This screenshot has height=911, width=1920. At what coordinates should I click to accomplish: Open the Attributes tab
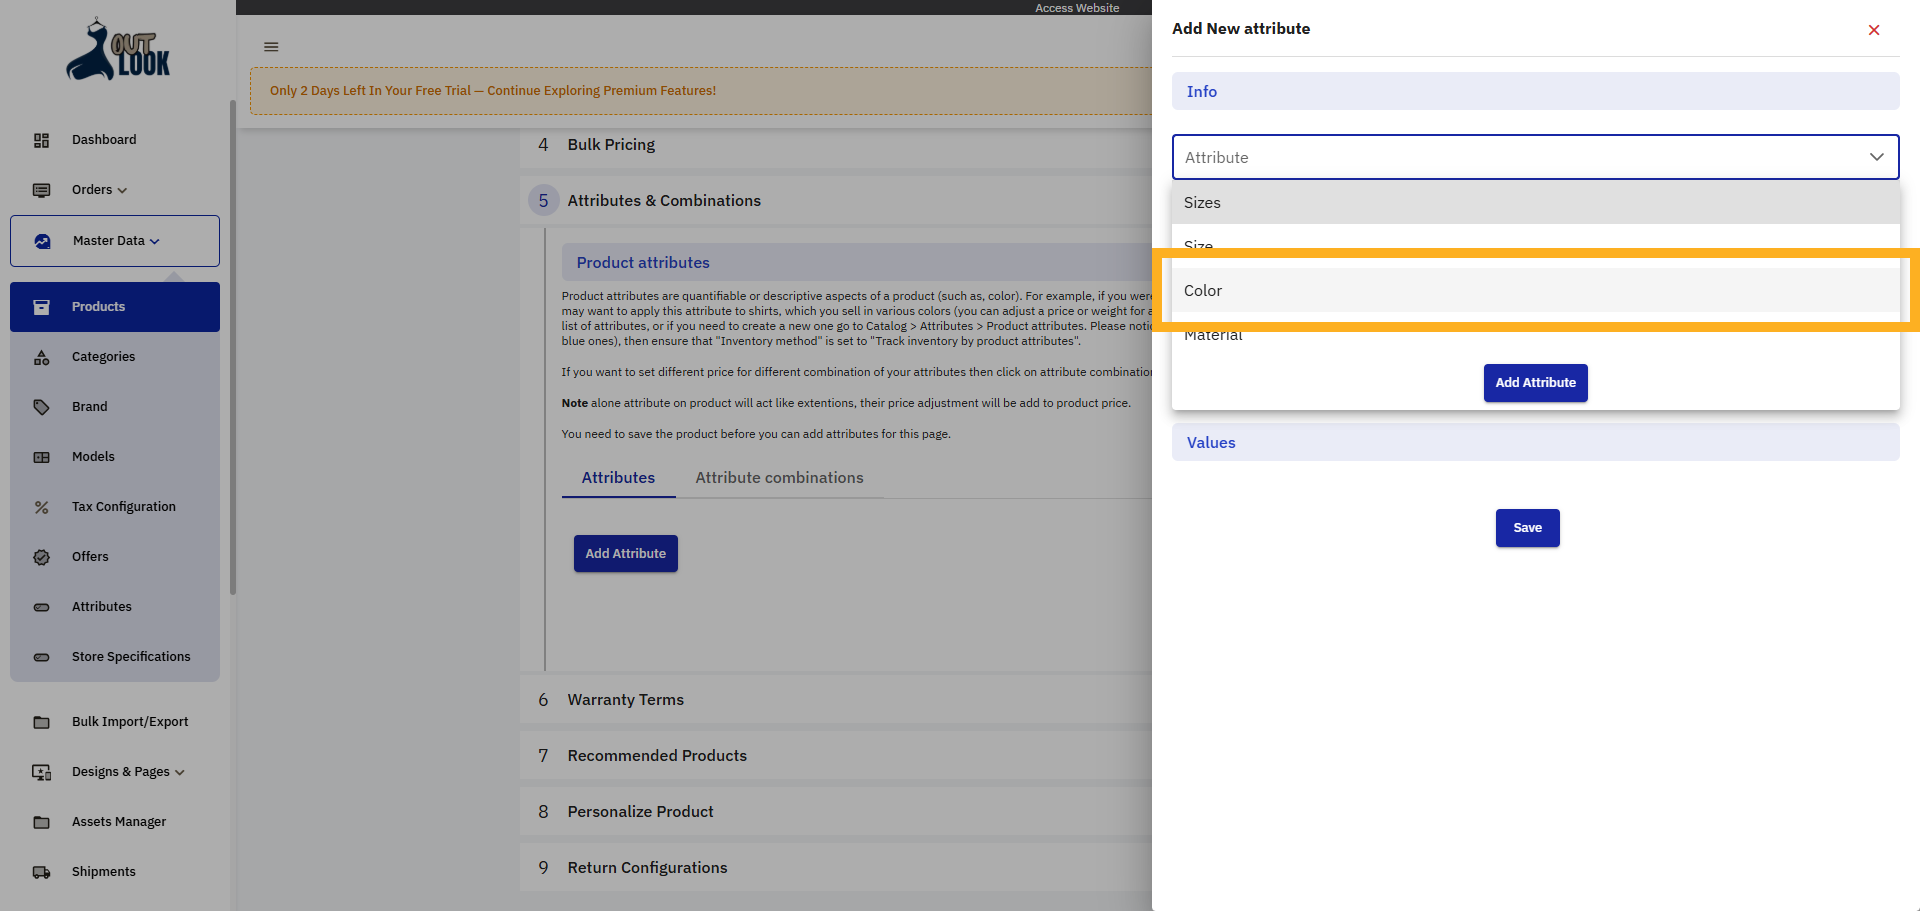618,478
